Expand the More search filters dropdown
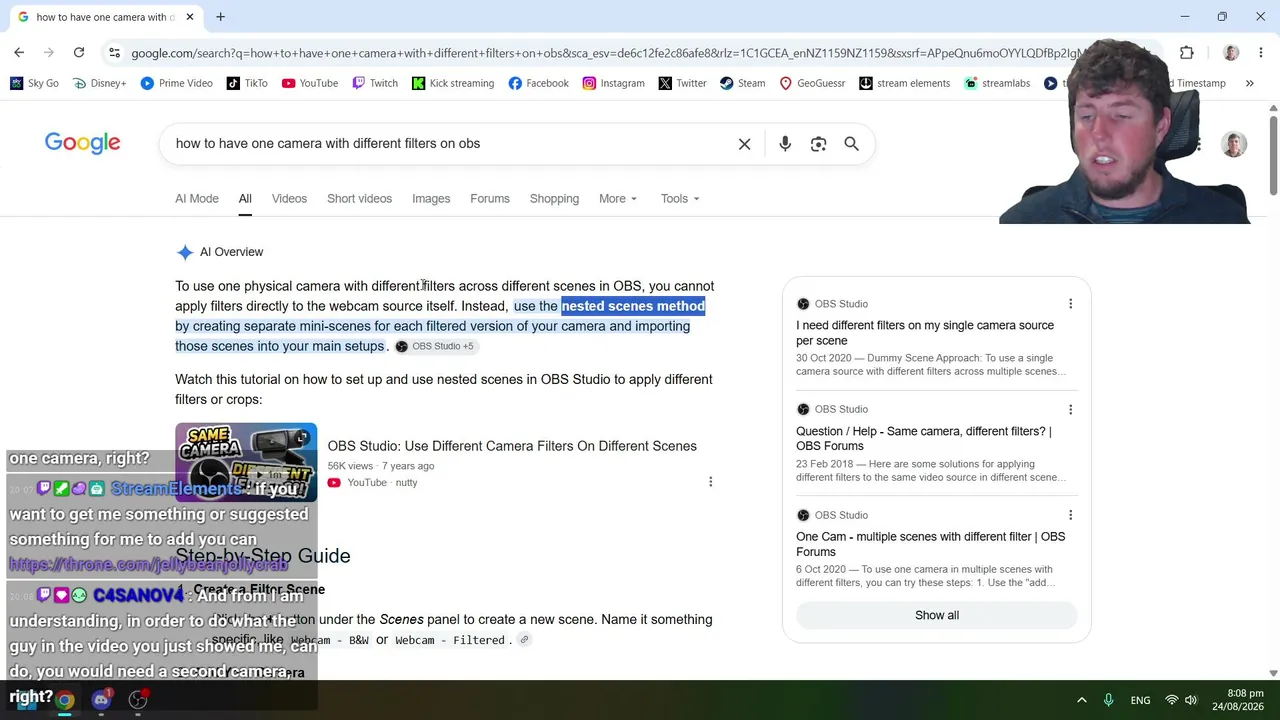The image size is (1280, 720). point(618,198)
